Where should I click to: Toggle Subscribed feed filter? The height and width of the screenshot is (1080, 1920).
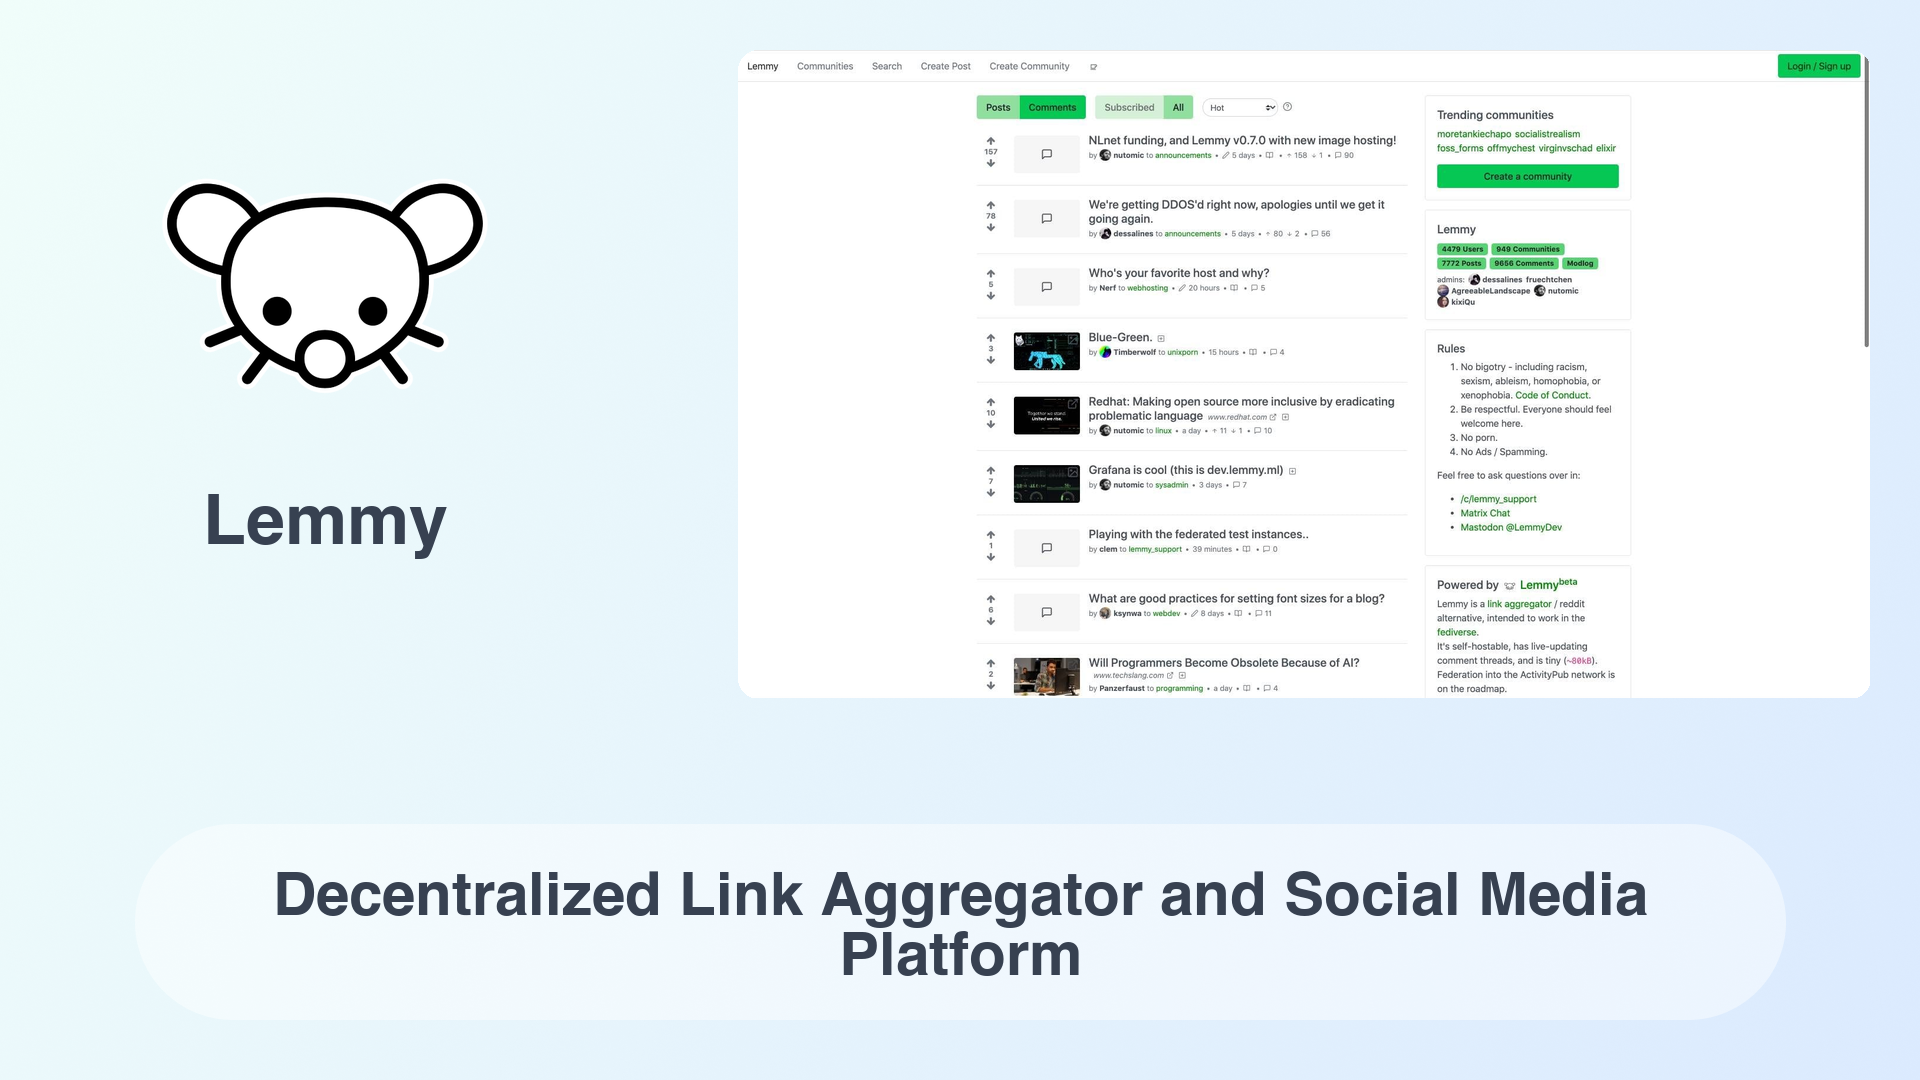[1129, 107]
